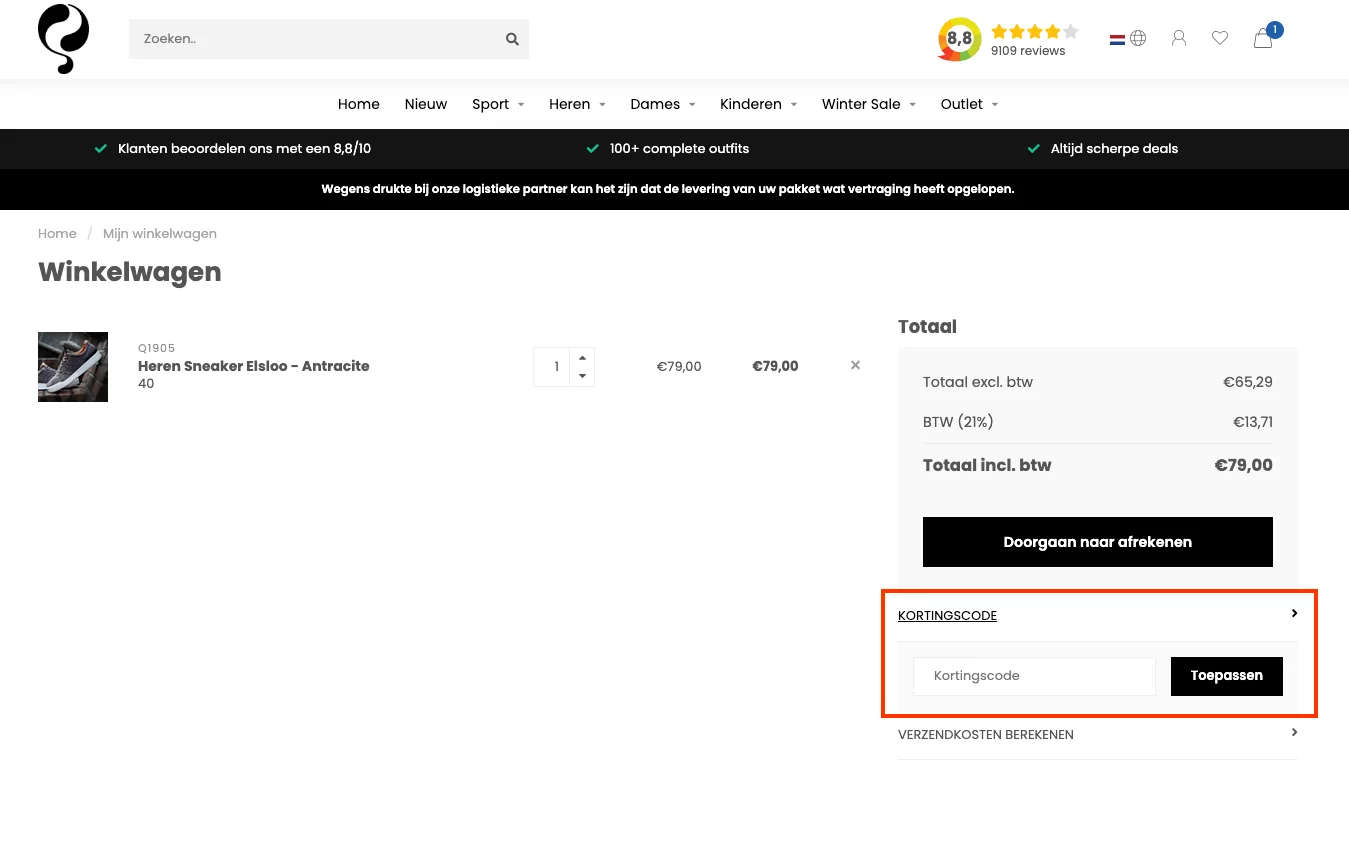
Task: Click the Dutch flag language icon
Action: [x=1117, y=38]
